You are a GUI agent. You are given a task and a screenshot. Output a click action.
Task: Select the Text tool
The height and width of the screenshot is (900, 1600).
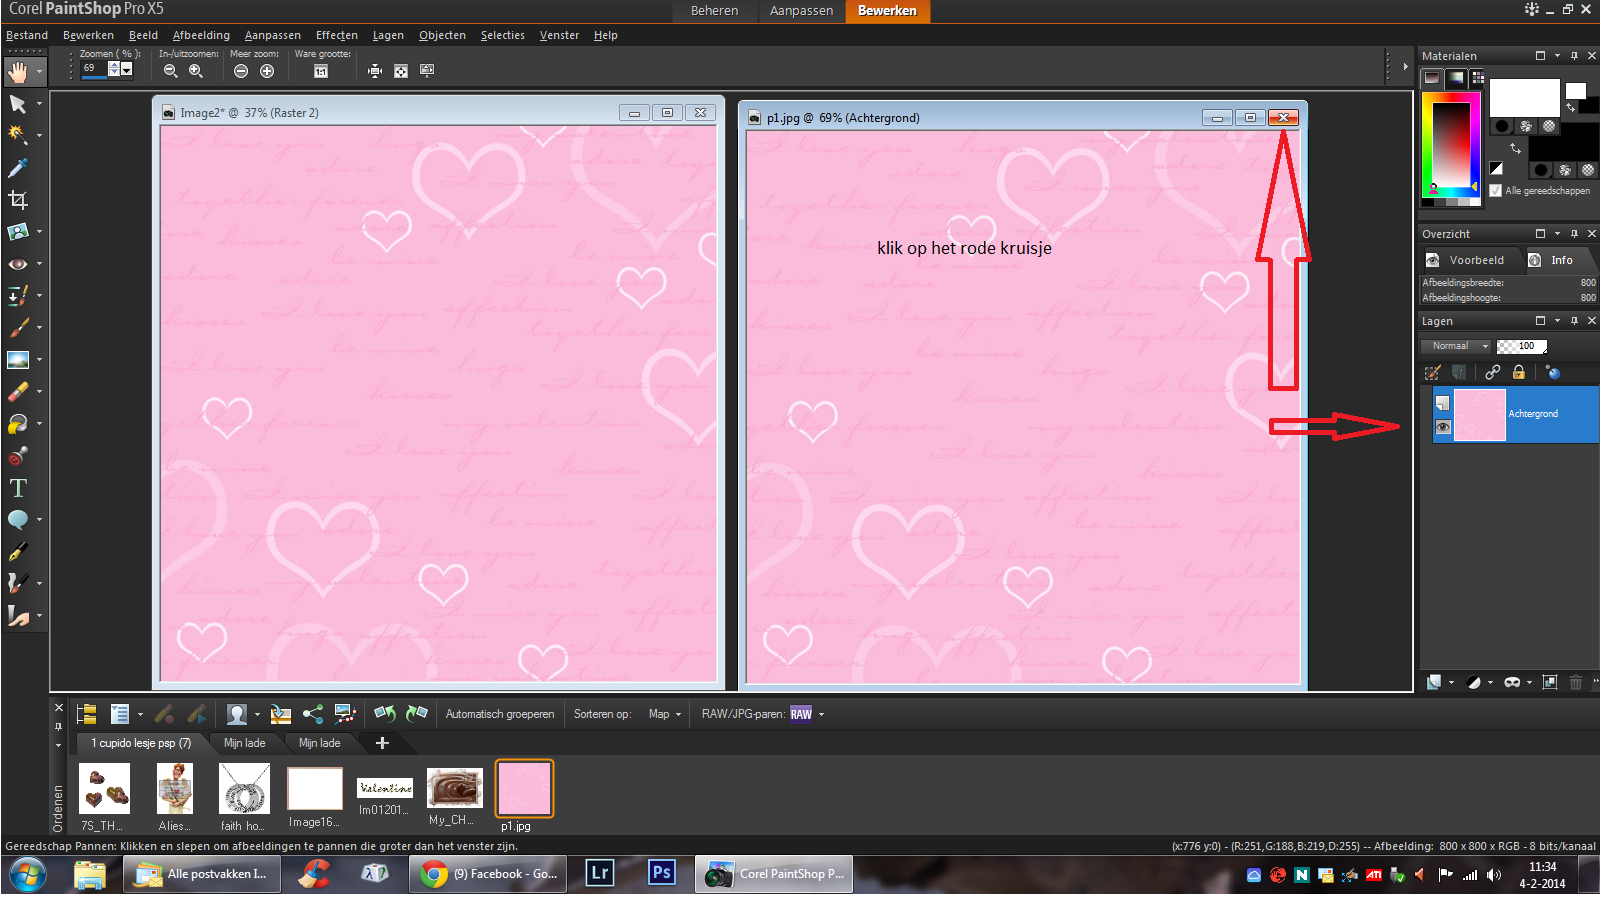18,488
